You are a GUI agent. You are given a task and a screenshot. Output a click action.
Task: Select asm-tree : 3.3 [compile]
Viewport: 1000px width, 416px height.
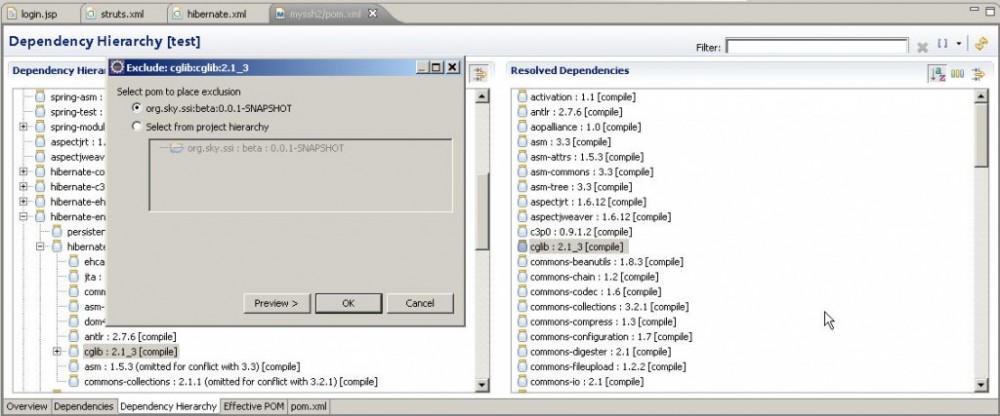pyautogui.click(x=580, y=187)
